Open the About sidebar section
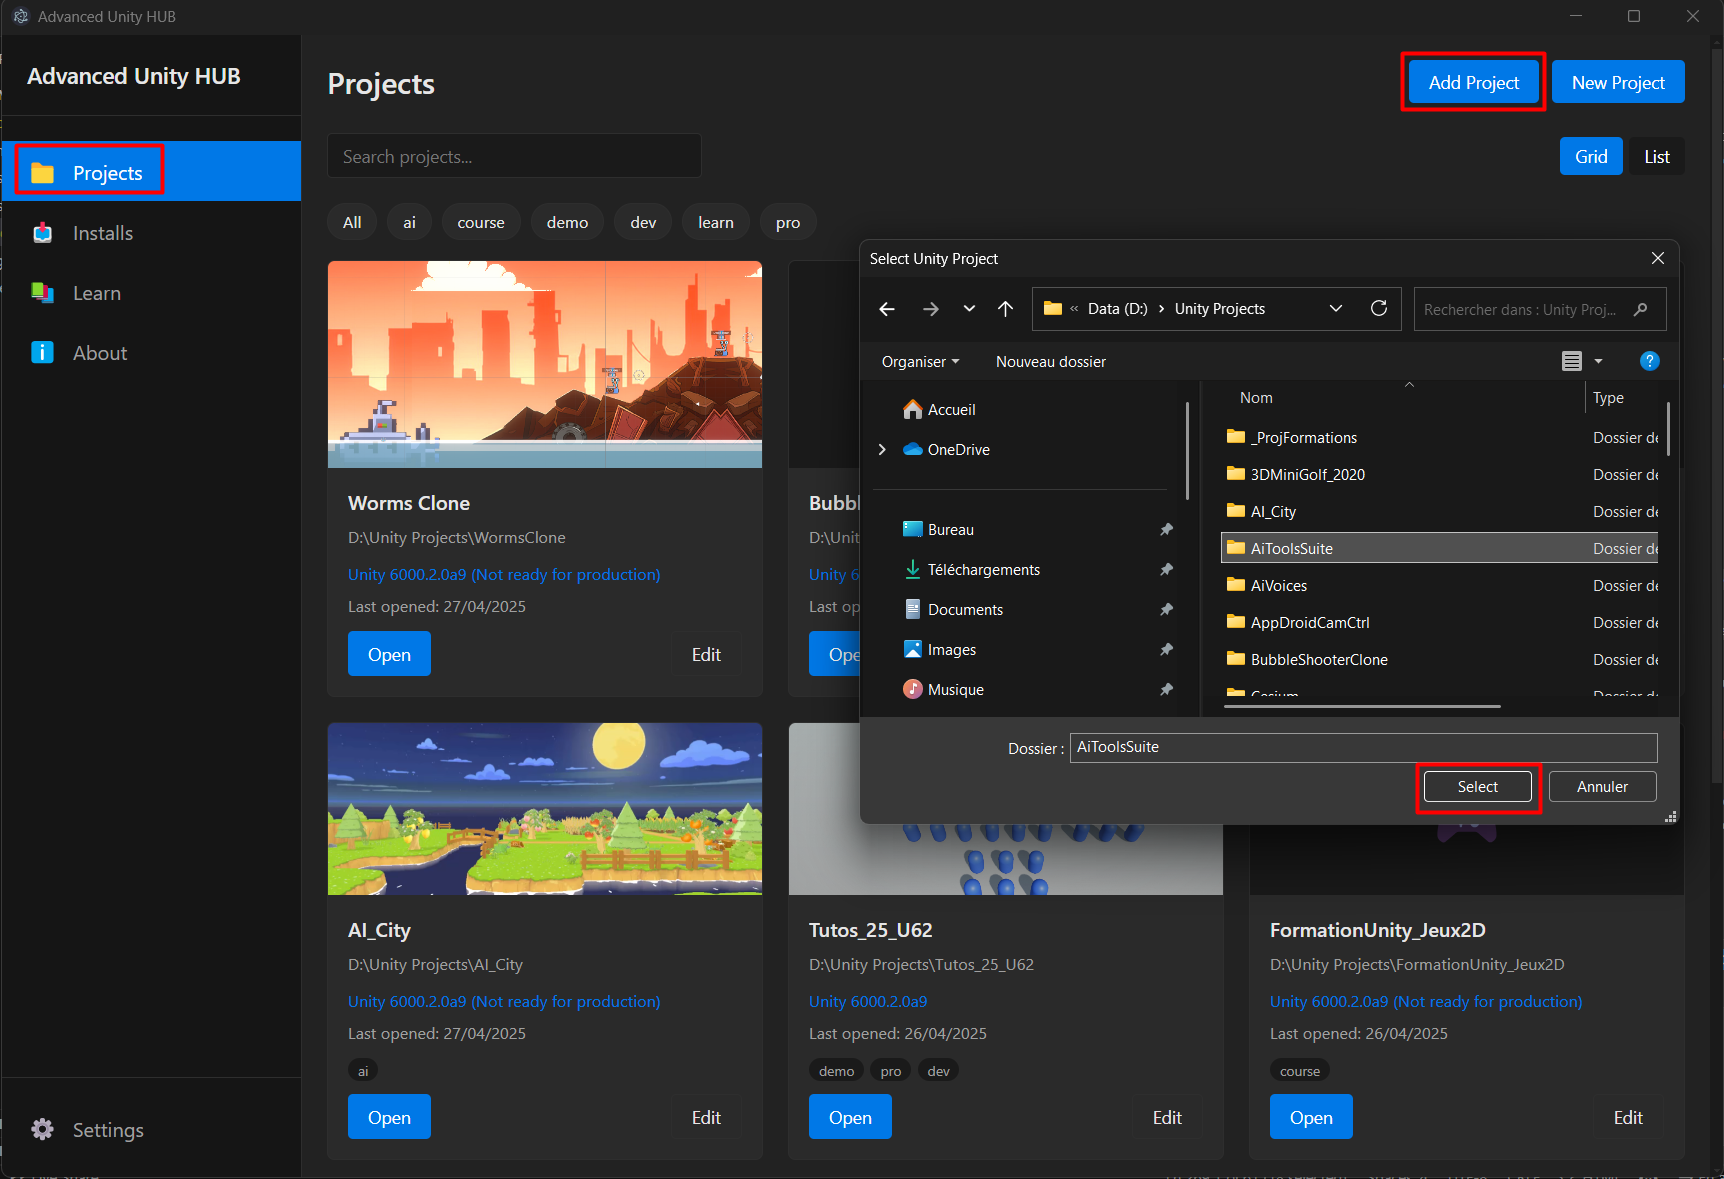This screenshot has width=1724, height=1179. 151,353
